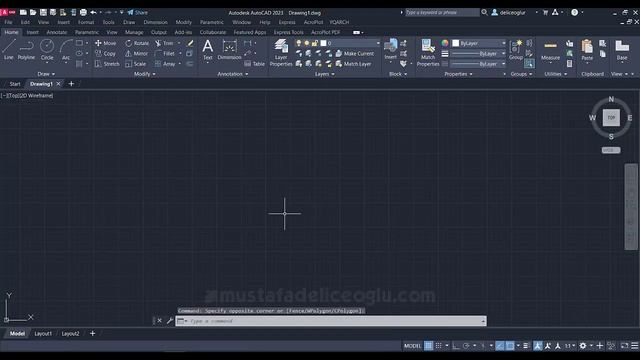Image resolution: width=640 pixels, height=360 pixels.
Task: Toggle MODEL space button in status bar
Action: click(412, 346)
